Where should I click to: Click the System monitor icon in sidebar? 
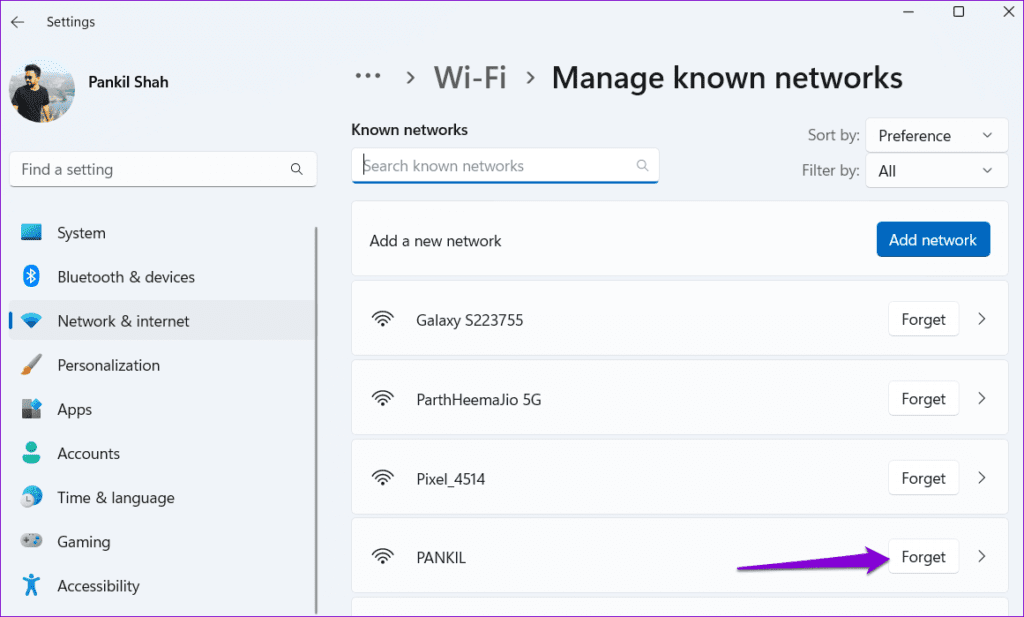point(31,232)
